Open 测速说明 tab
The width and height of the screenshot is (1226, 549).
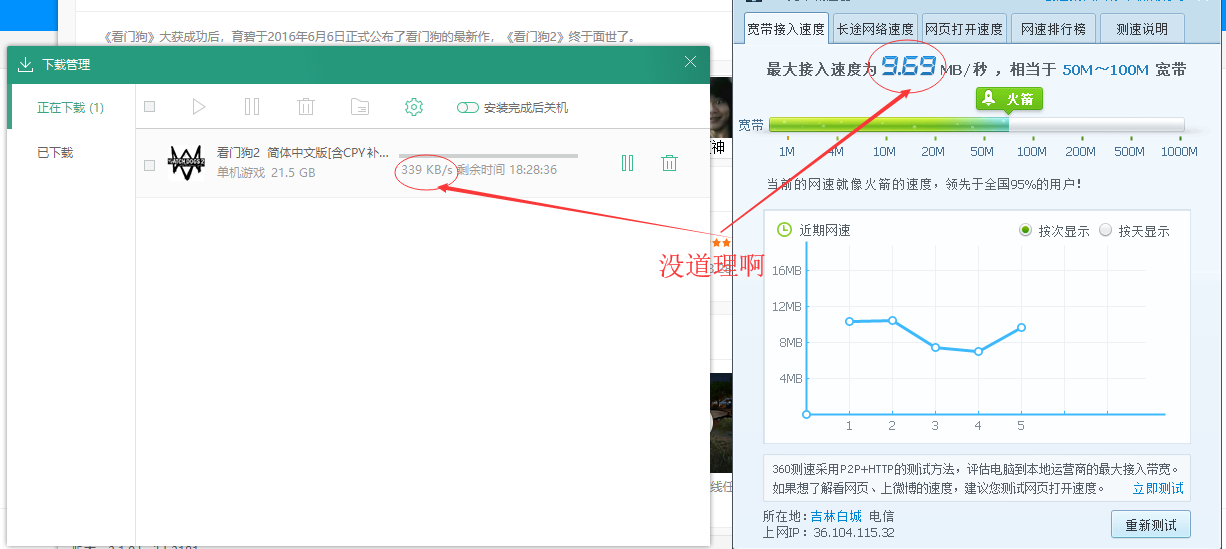click(x=1142, y=28)
